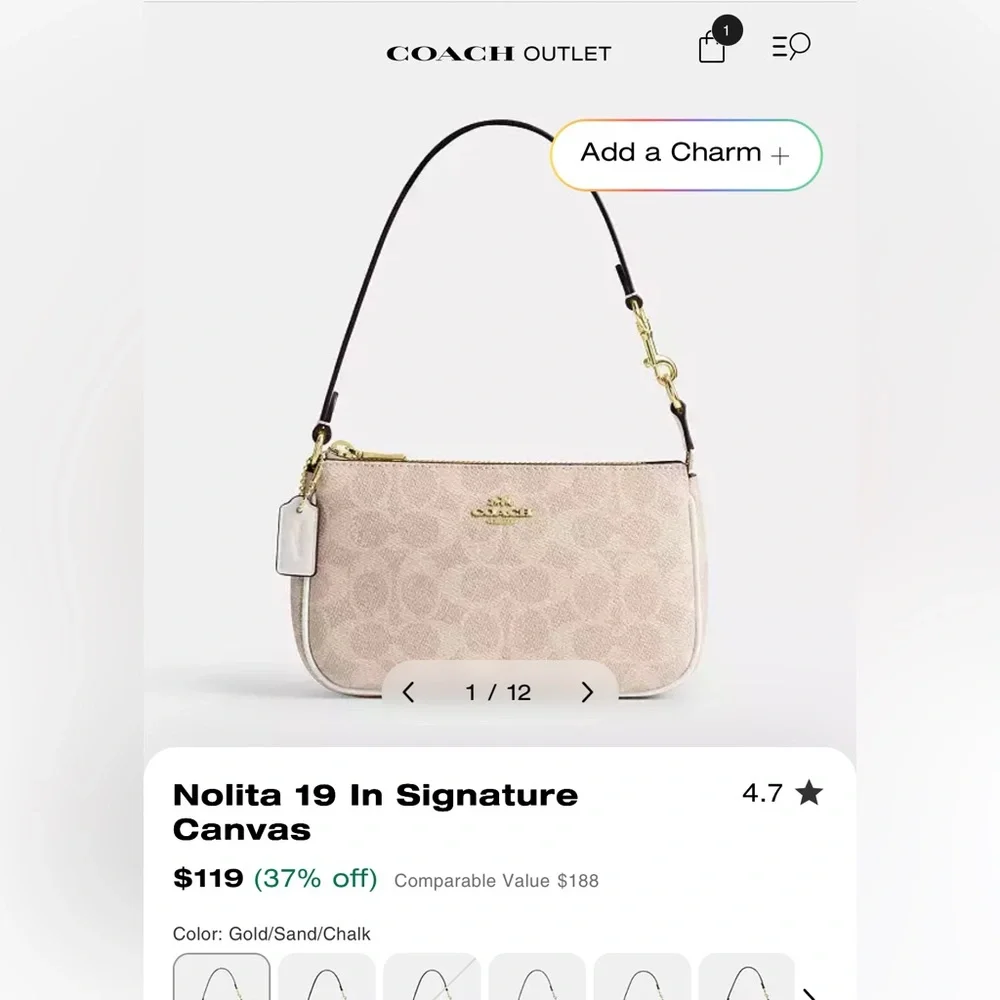Click the star rating icon
This screenshot has height=1000, width=1000.
pyautogui.click(x=809, y=793)
